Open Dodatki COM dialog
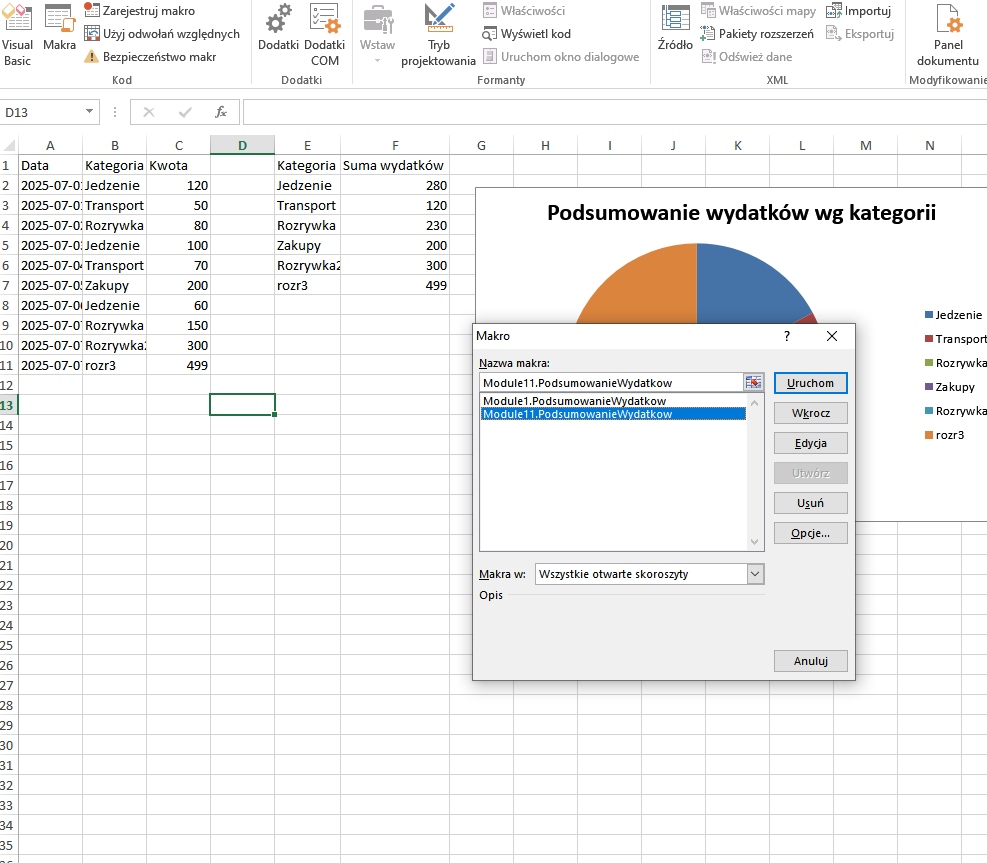This screenshot has width=987, height=863. click(324, 34)
